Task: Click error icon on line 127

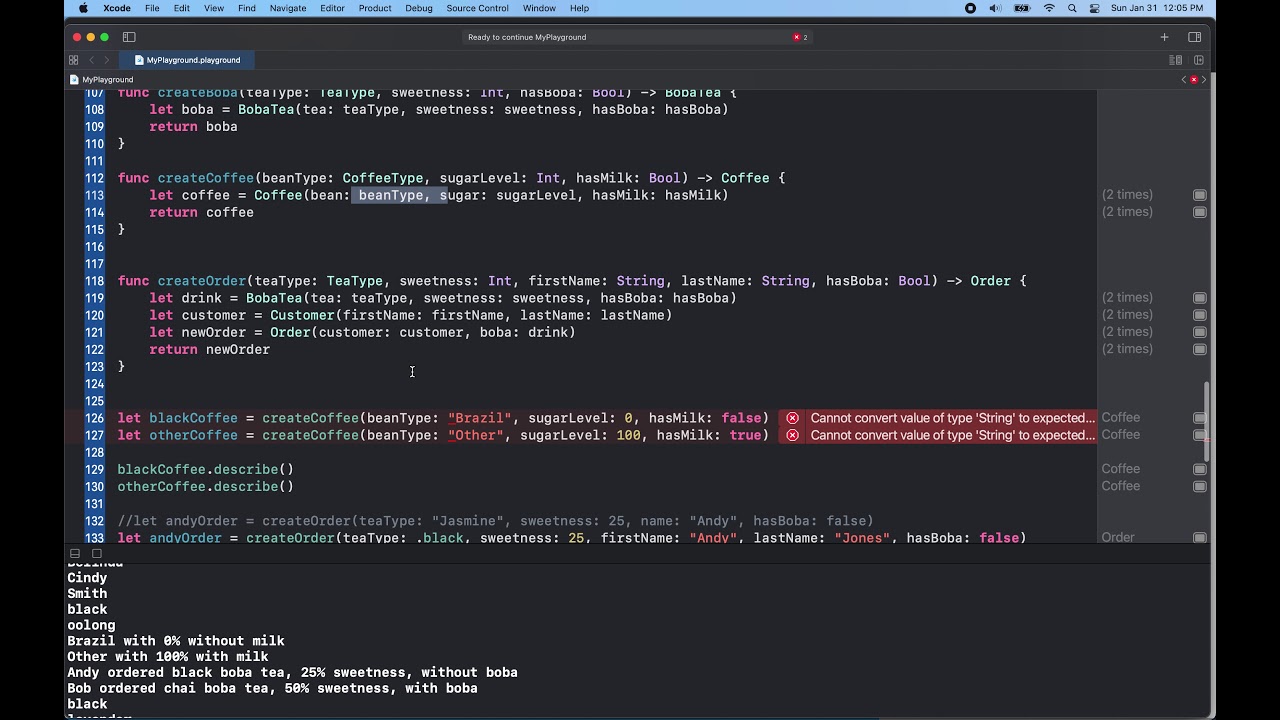Action: (792, 435)
